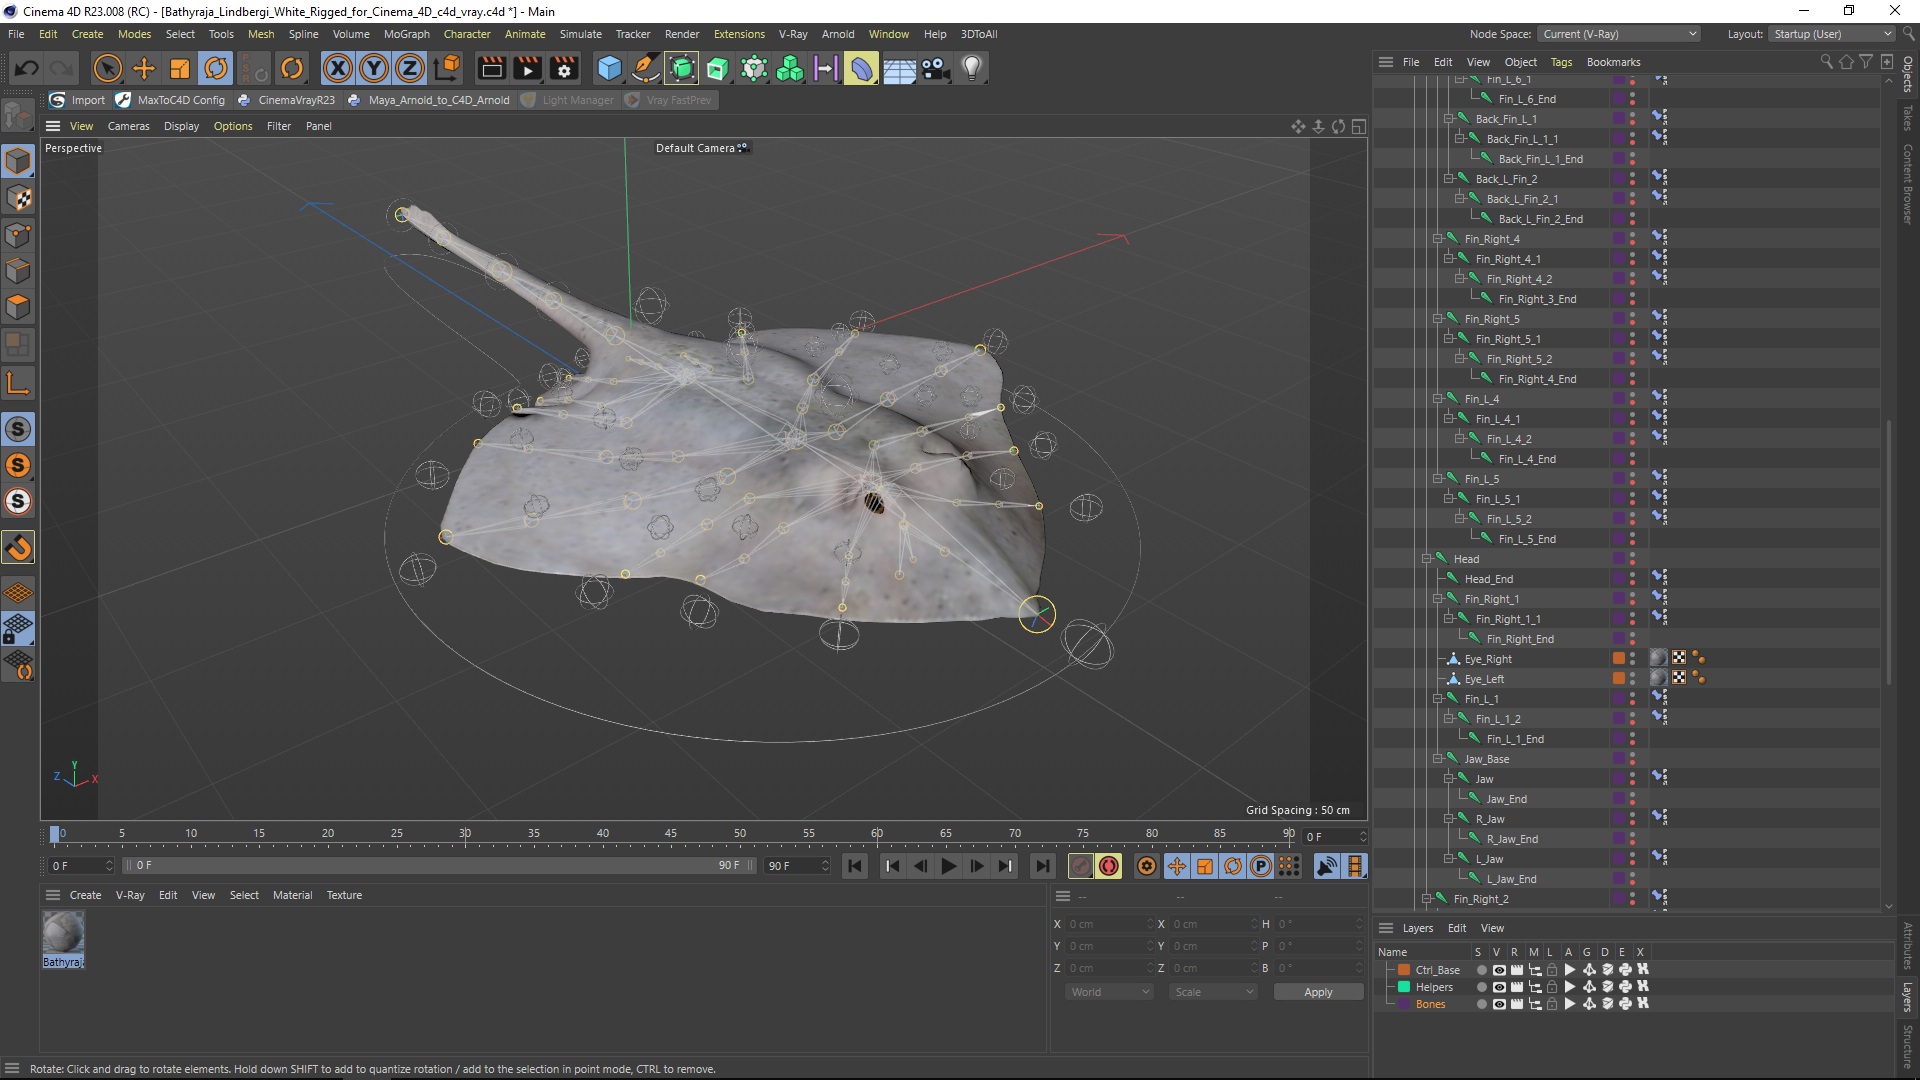Viewport: 1920px width, 1080px height.
Task: Toggle Y axis lock
Action: [374, 68]
